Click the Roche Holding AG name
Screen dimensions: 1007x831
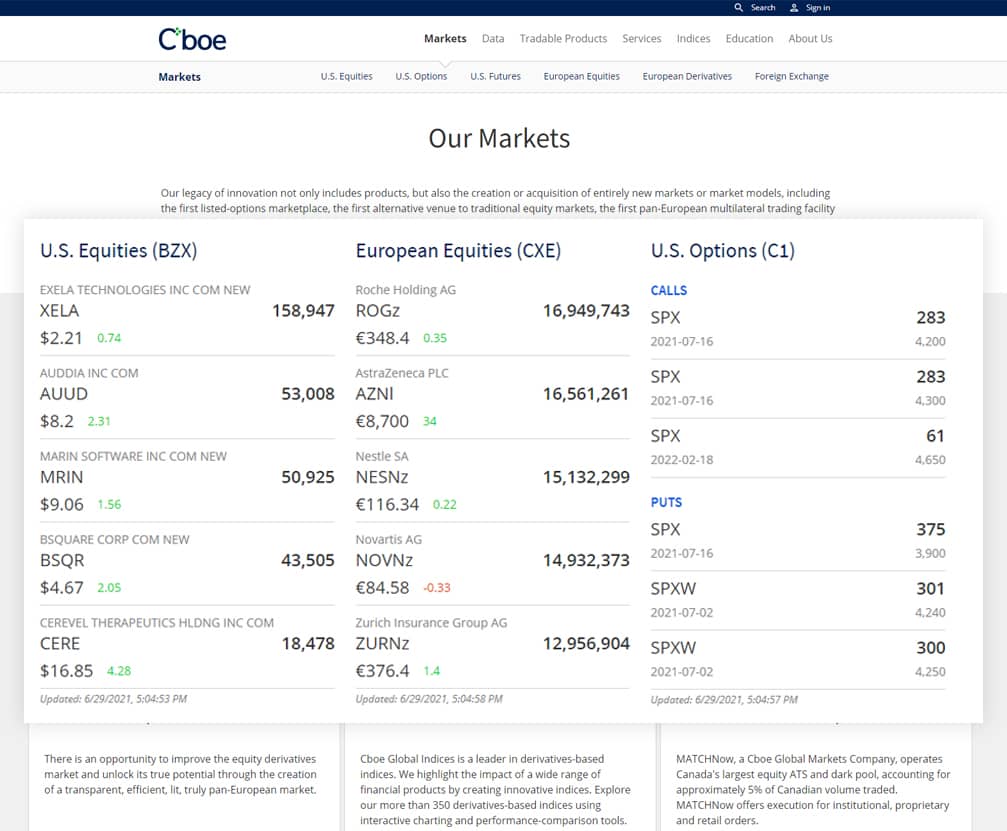point(406,290)
